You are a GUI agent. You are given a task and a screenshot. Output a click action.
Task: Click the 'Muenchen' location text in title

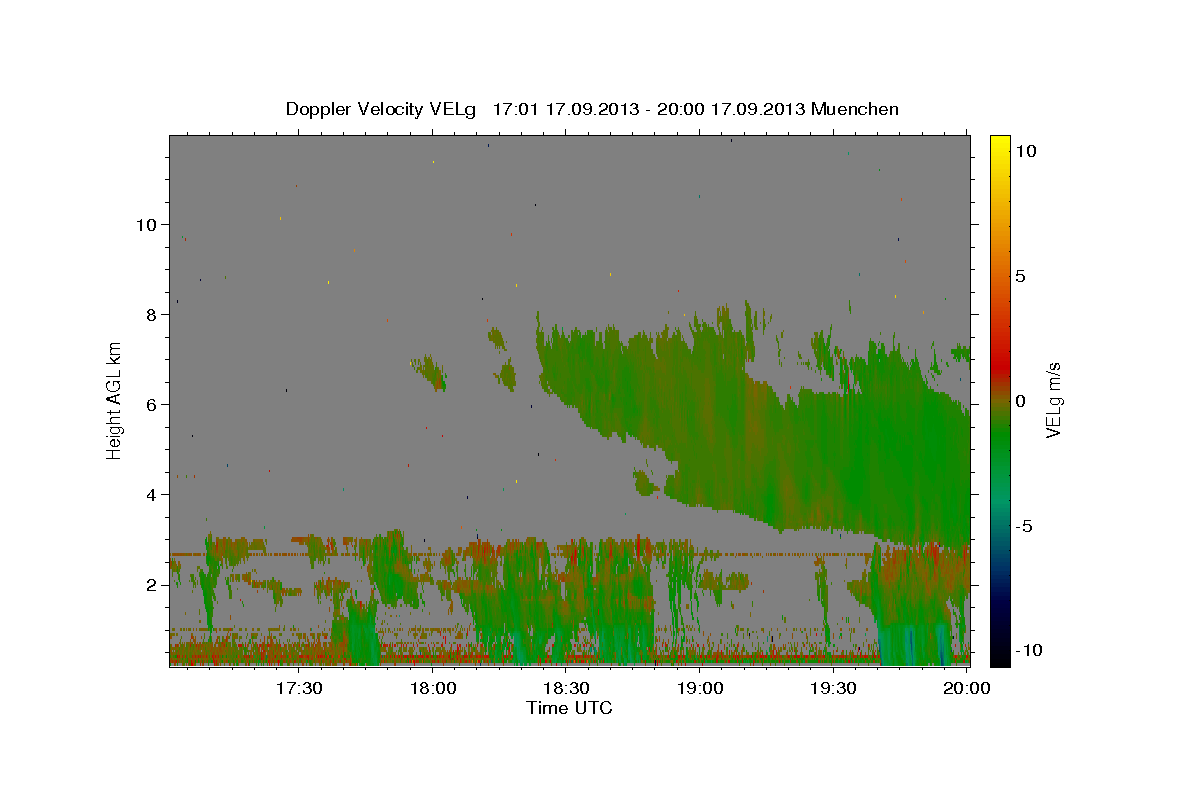click(x=855, y=109)
